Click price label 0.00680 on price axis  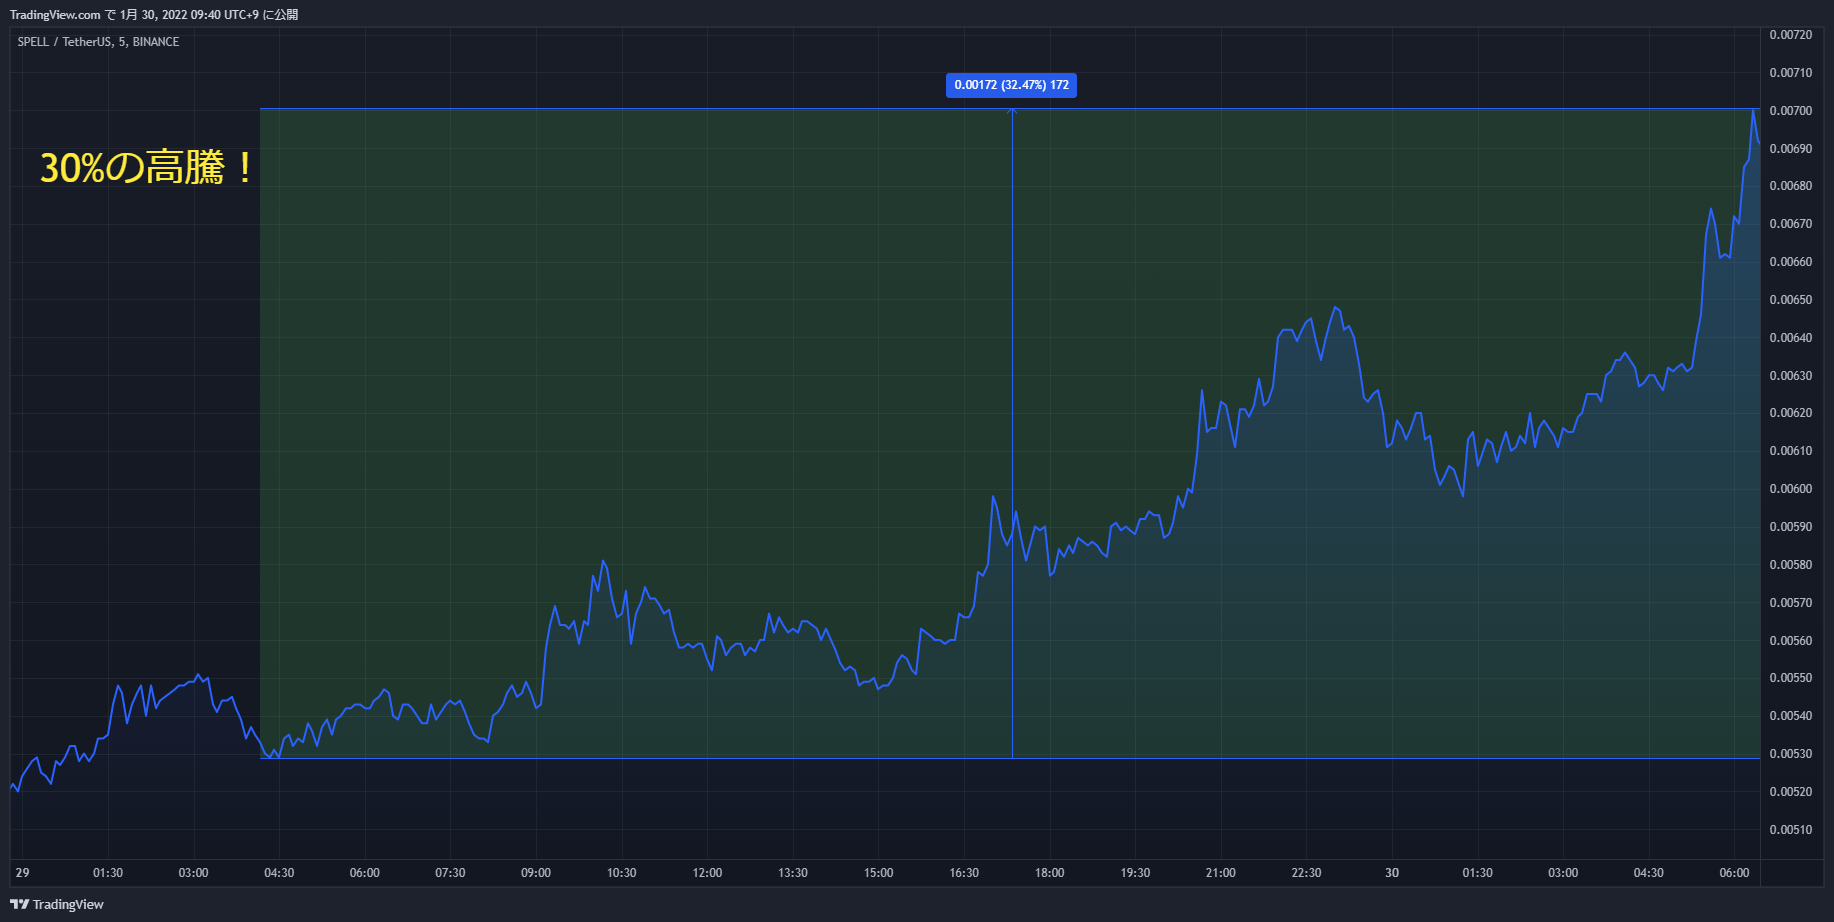click(x=1790, y=186)
